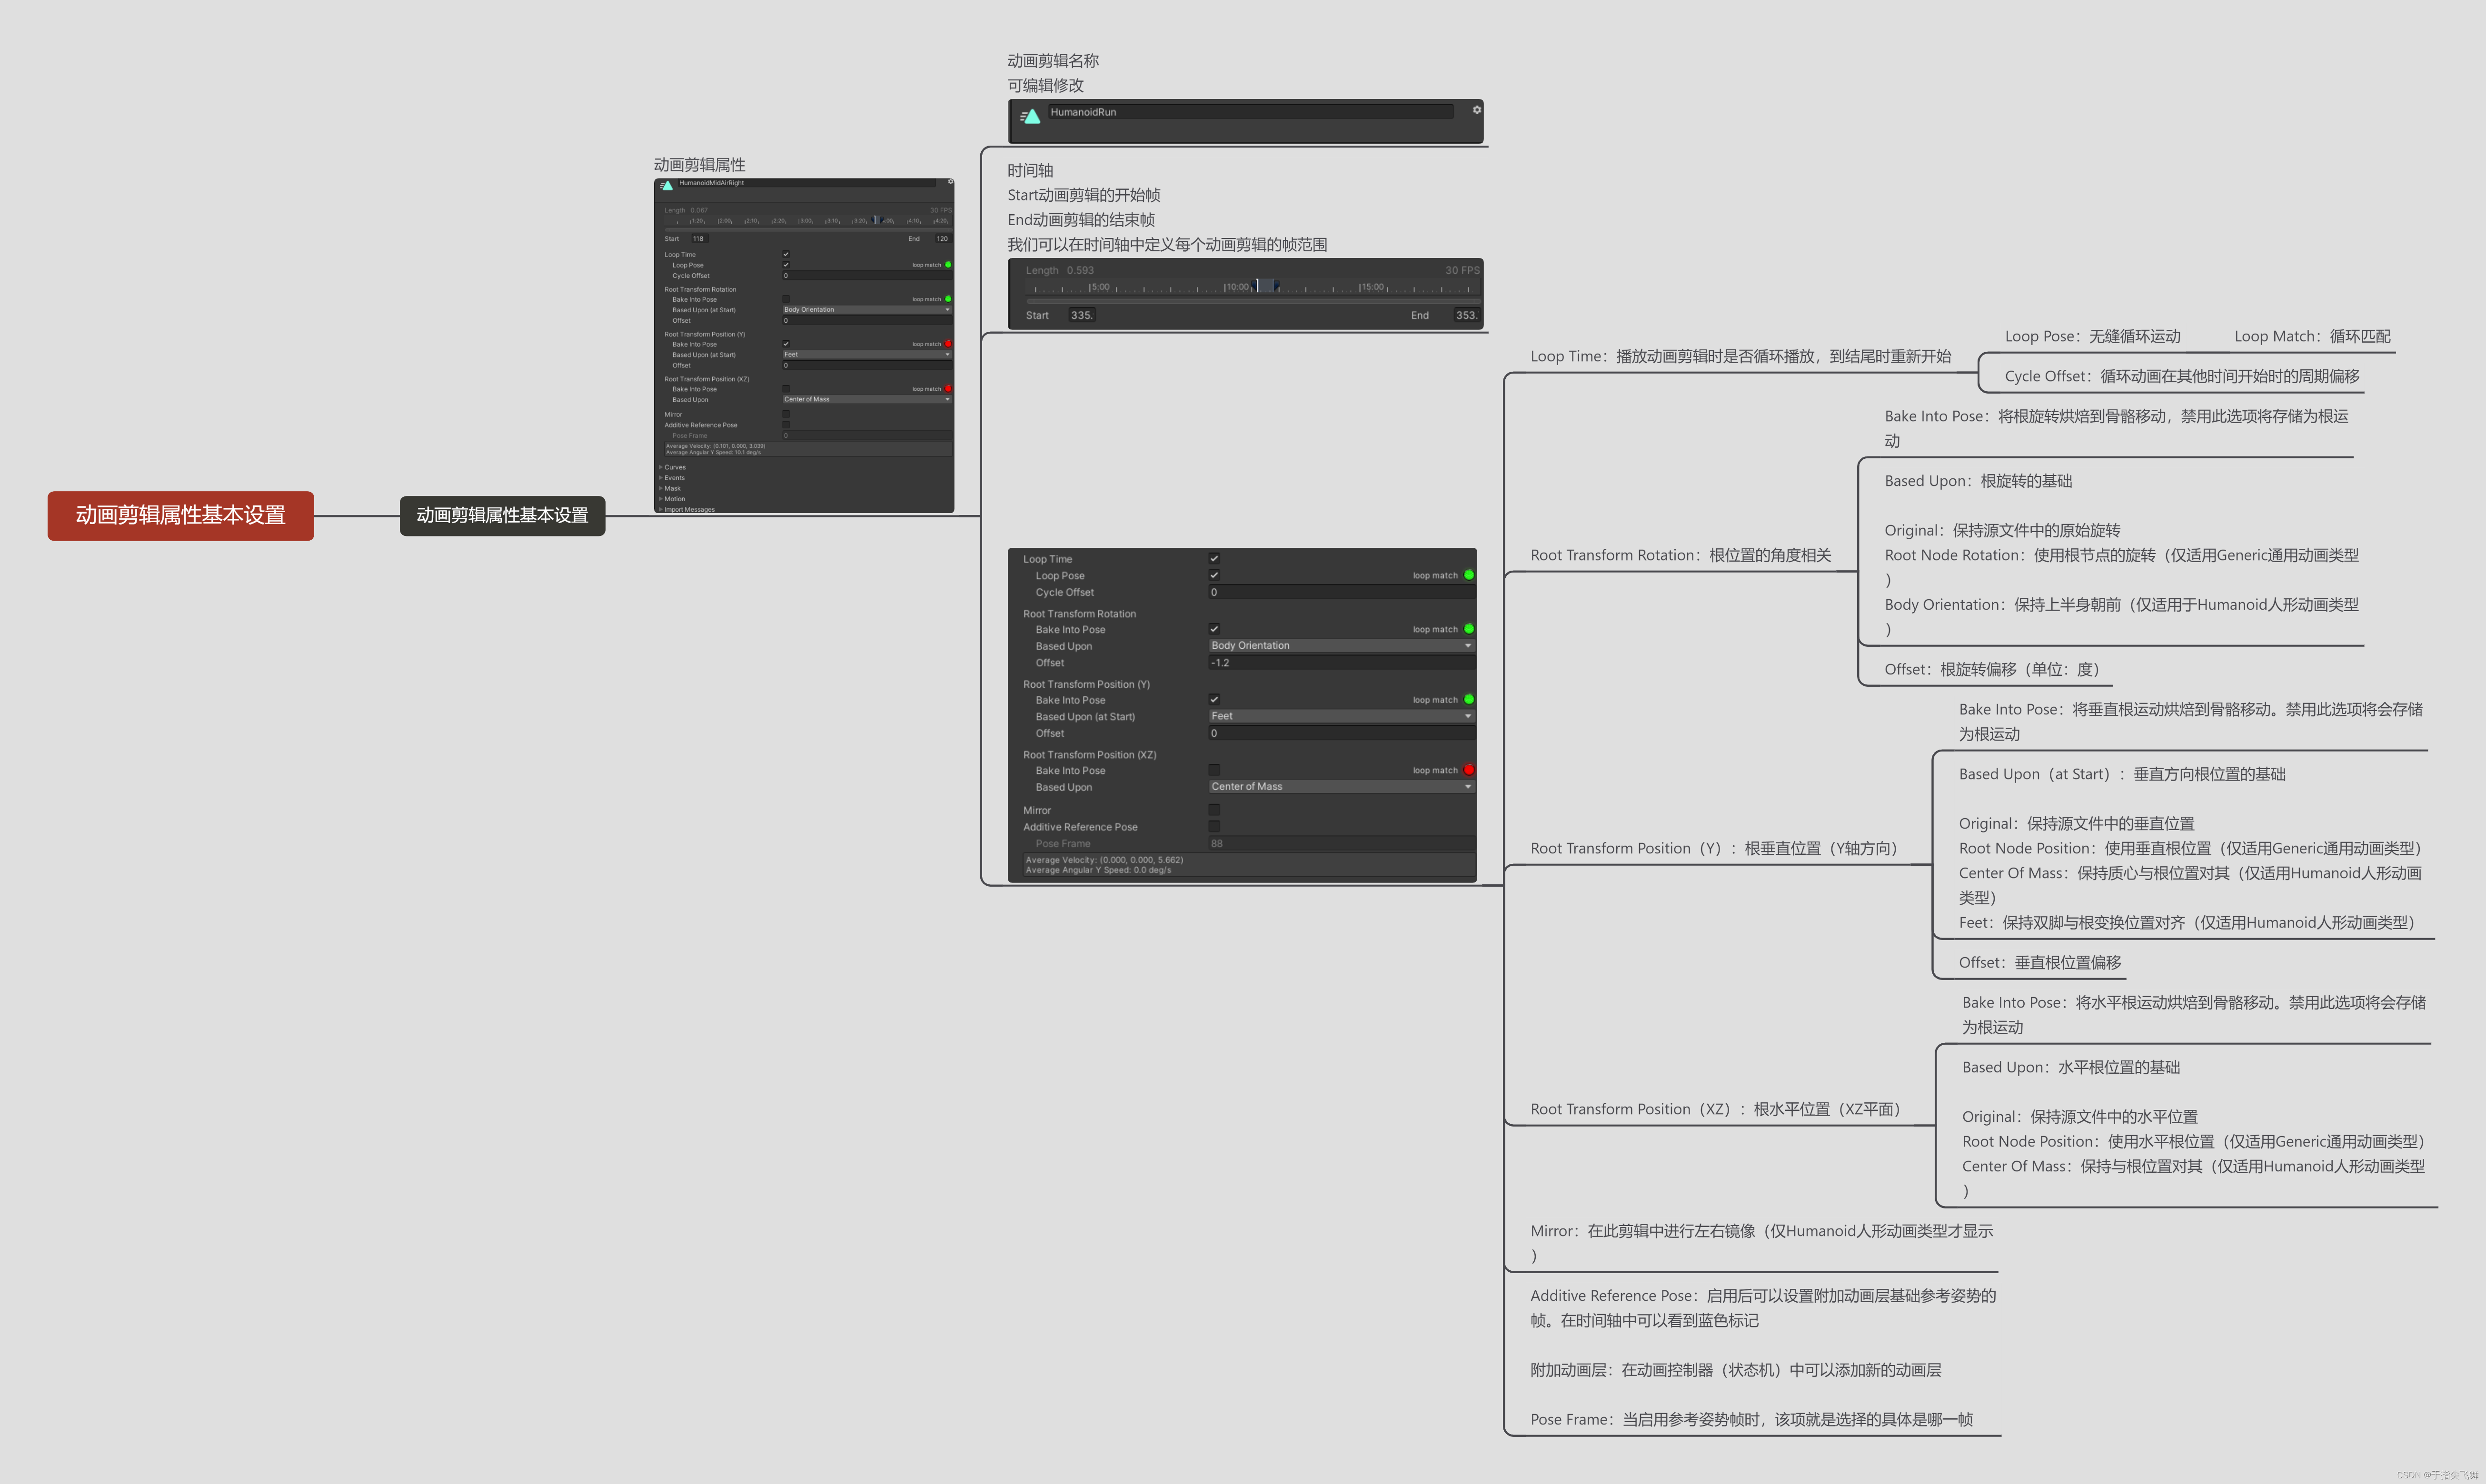The image size is (2486, 1484).
Task: Click the HumanoidRun clip name field
Action: point(1250,112)
